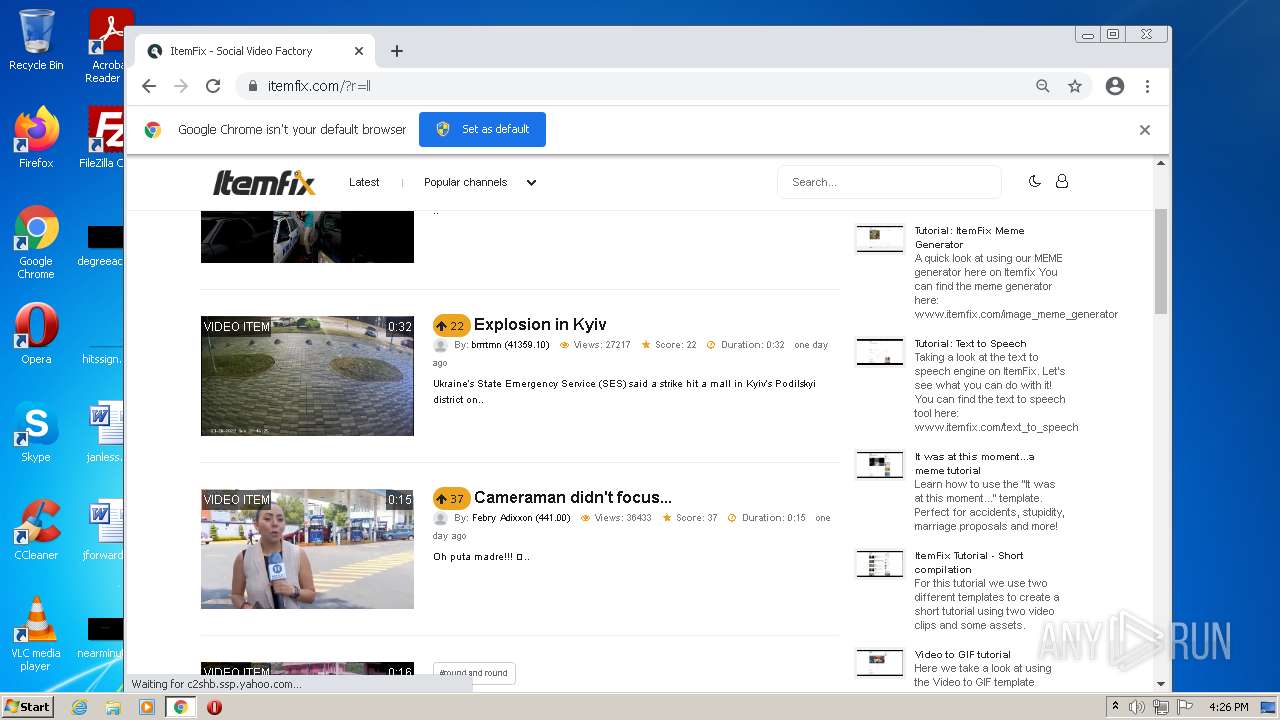Open the Latest menu item

click(364, 182)
